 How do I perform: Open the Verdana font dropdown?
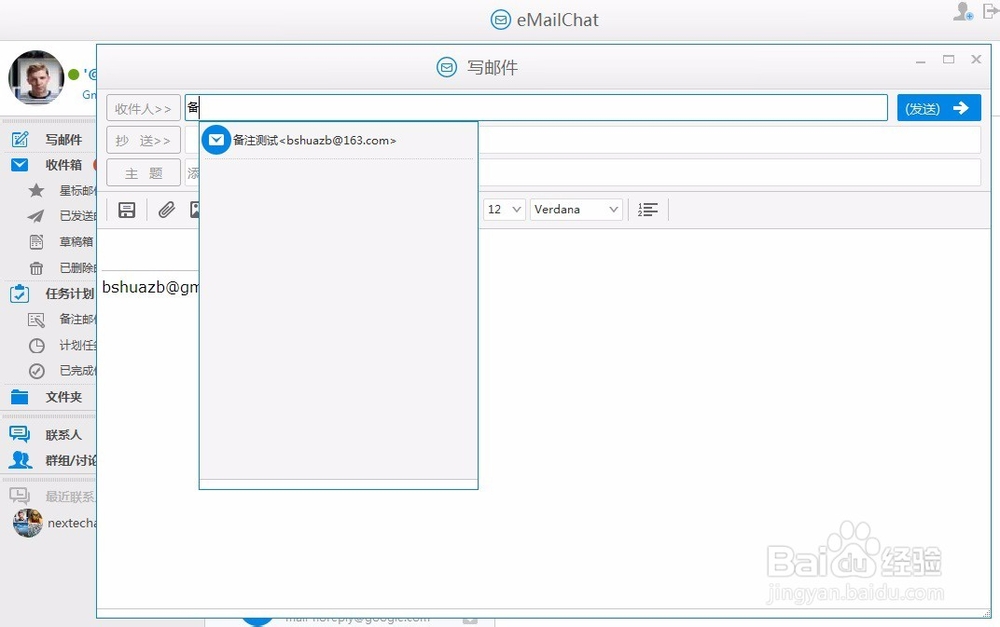(x=576, y=209)
